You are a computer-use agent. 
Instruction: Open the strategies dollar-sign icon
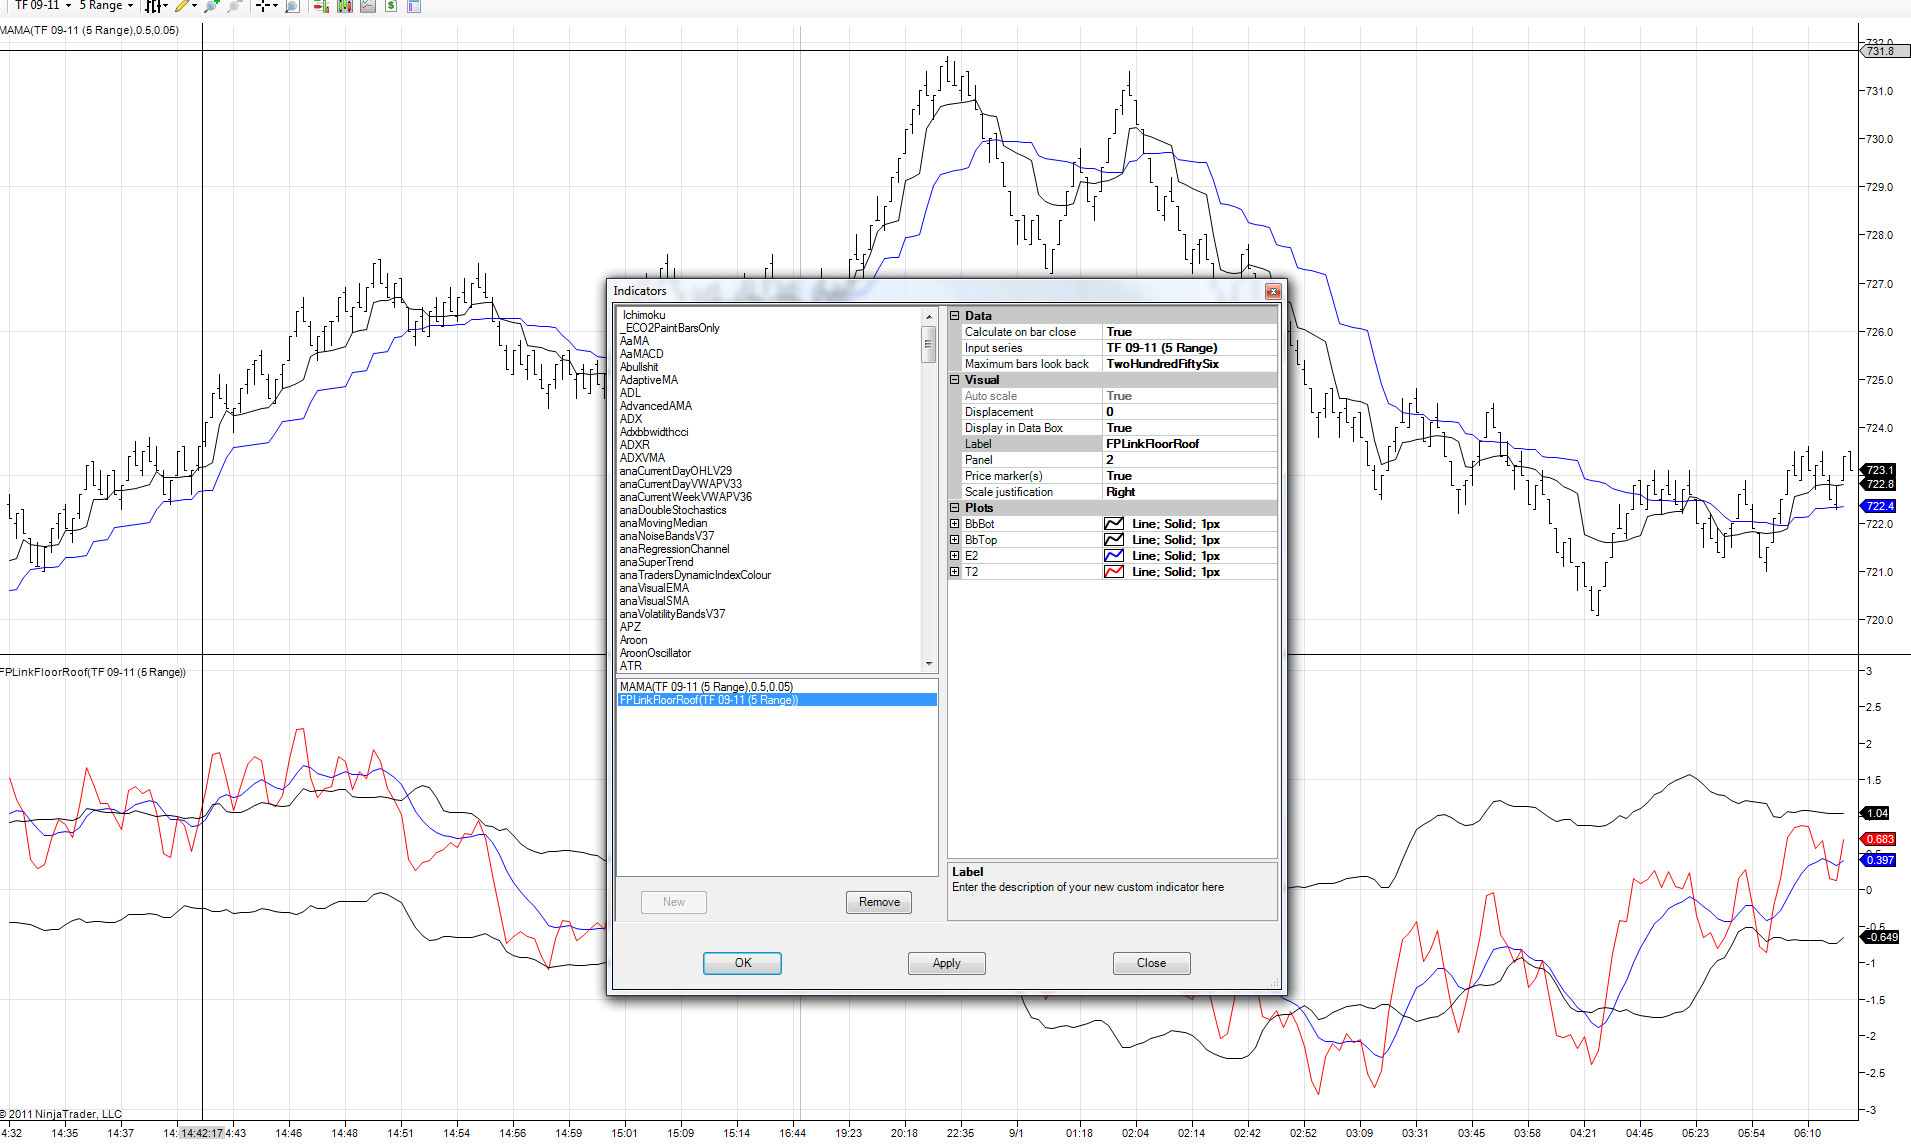click(391, 6)
